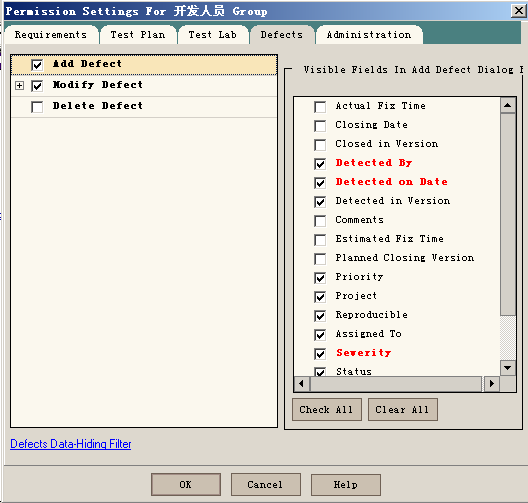Click the 'Planned Closing Version' label
This screenshot has width=528, height=503.
pos(405,258)
